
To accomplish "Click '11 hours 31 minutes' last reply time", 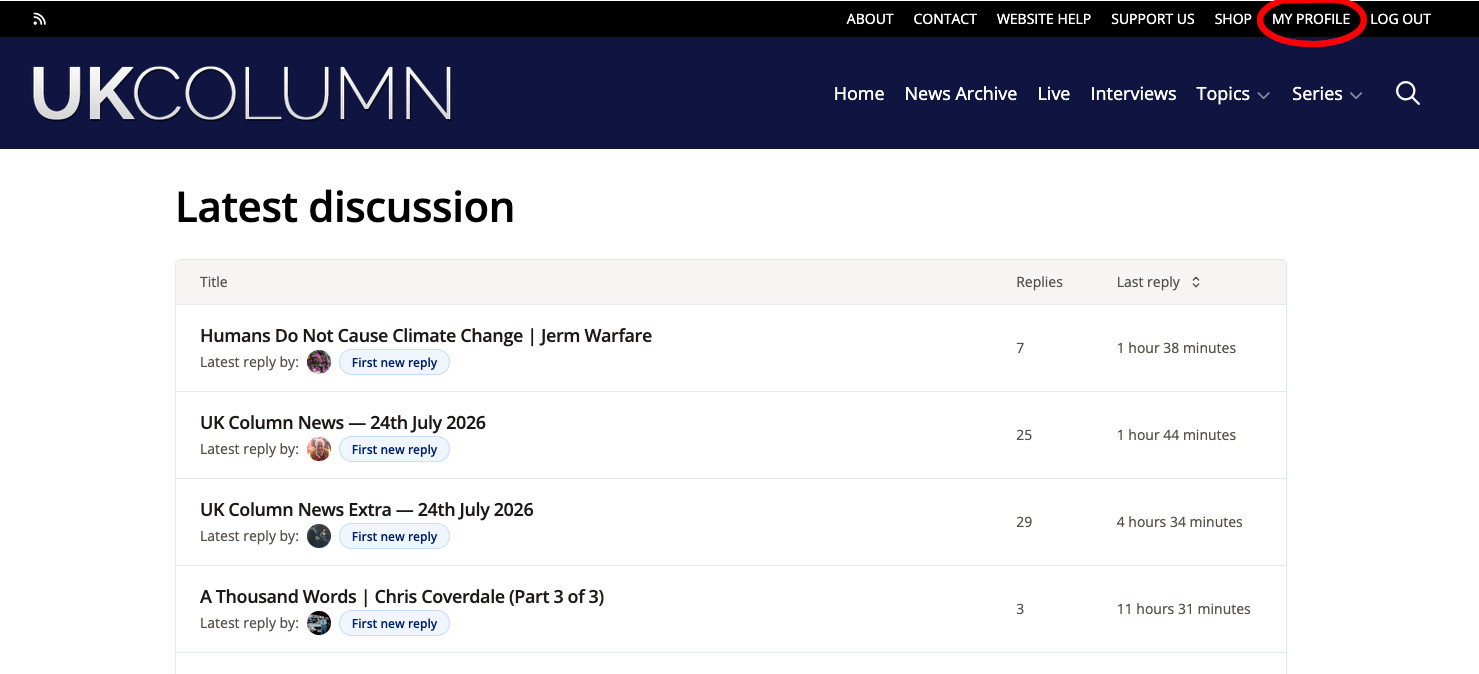I will pos(1184,609).
